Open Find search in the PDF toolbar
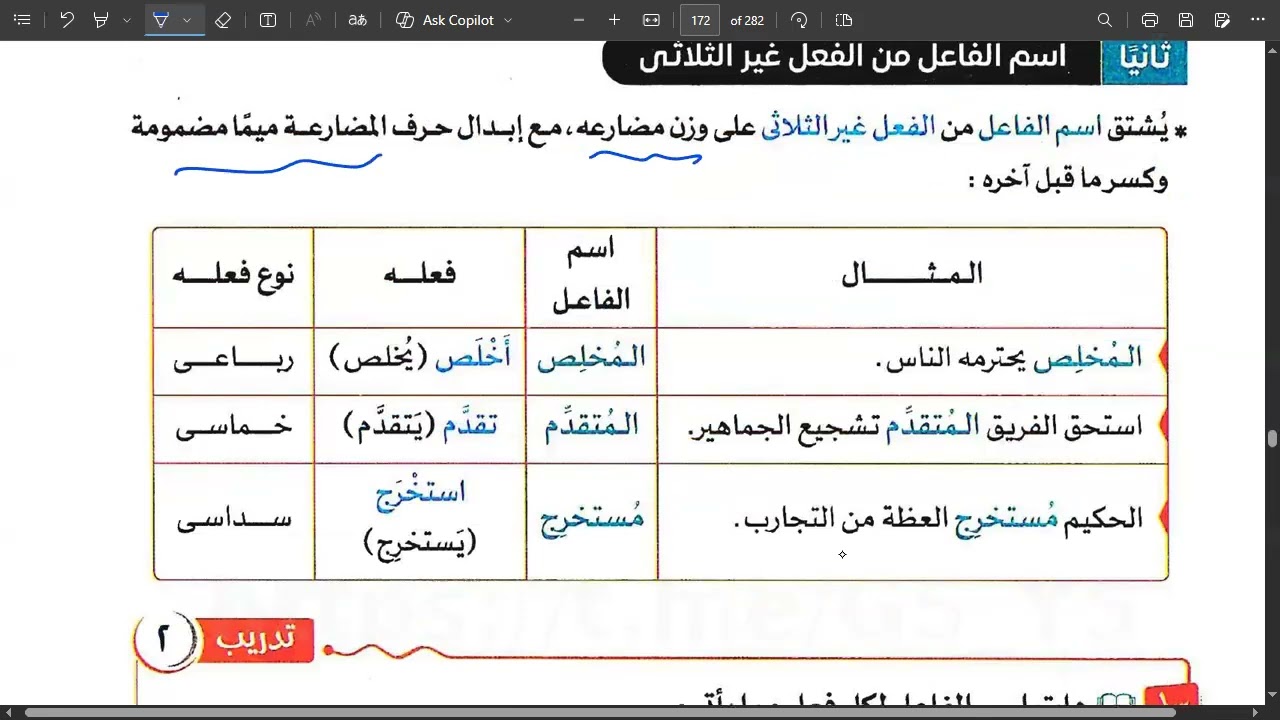This screenshot has width=1280, height=720. point(1105,20)
